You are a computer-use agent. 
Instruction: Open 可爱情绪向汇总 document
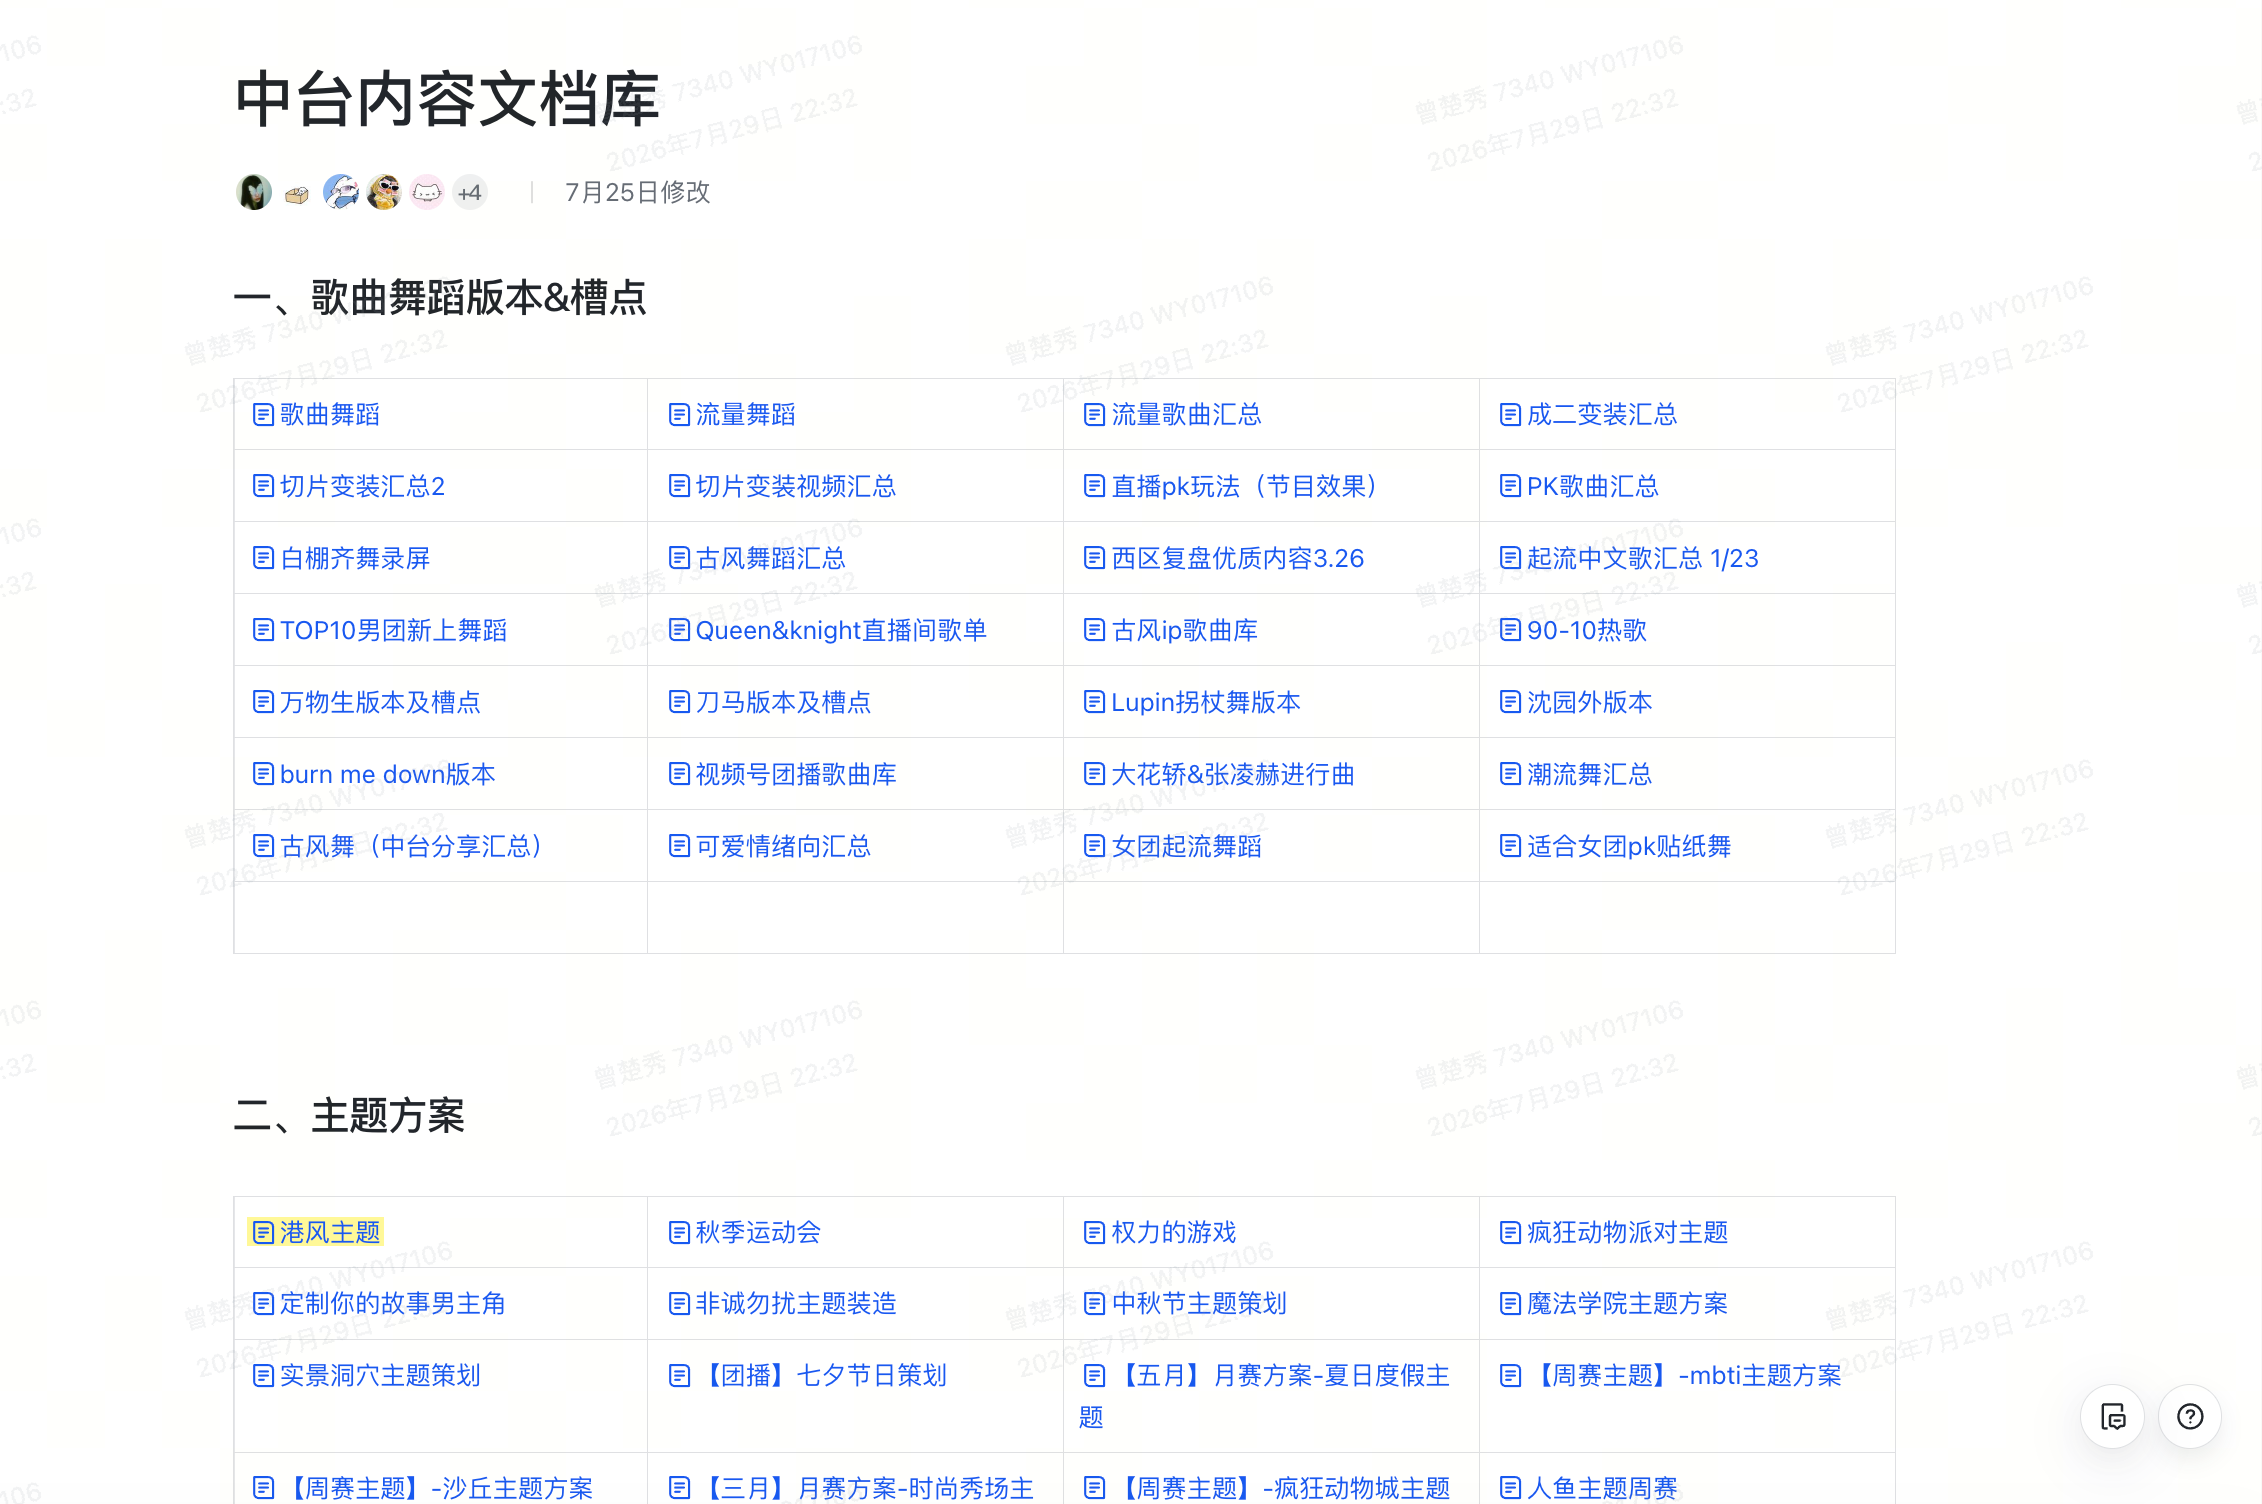pyautogui.click(x=770, y=846)
